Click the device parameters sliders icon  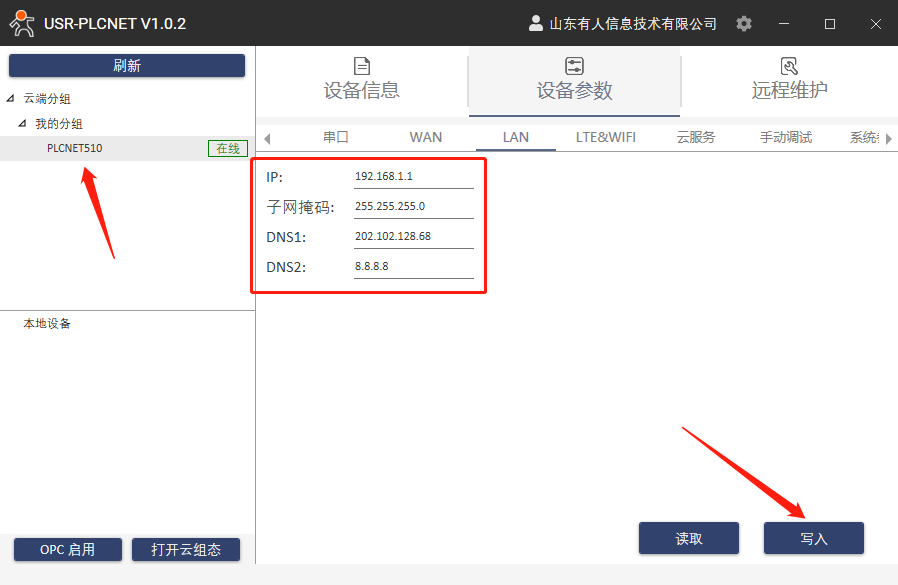pos(574,66)
